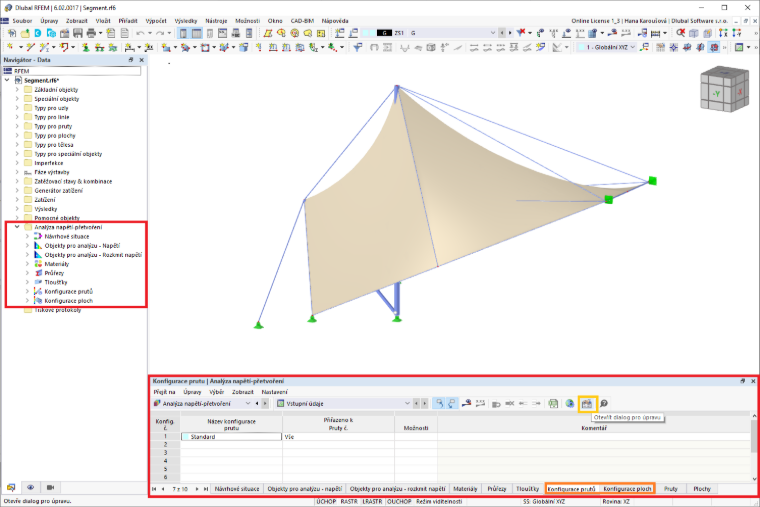The width and height of the screenshot is (760, 507).
Task: Toggle the navigator panel display icon
Action: coord(183,33)
